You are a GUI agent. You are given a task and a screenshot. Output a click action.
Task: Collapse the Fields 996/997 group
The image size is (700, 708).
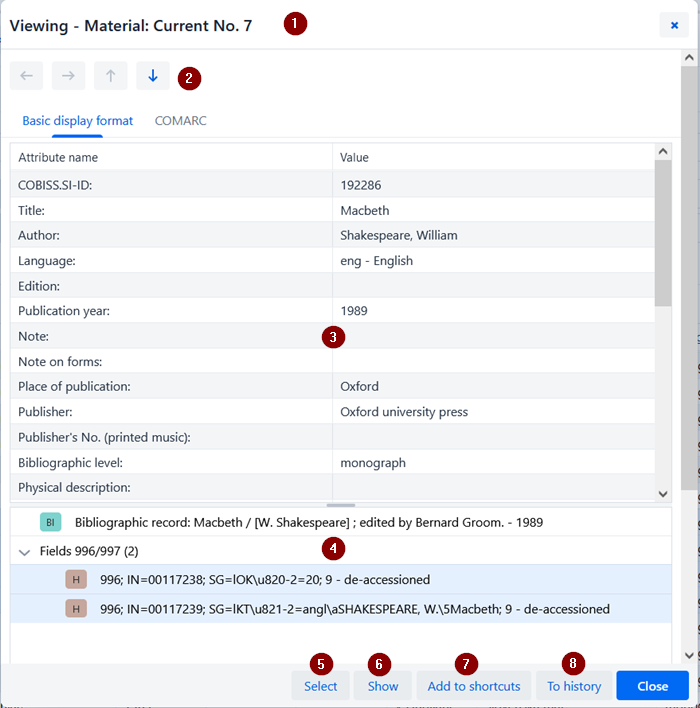(x=24, y=551)
